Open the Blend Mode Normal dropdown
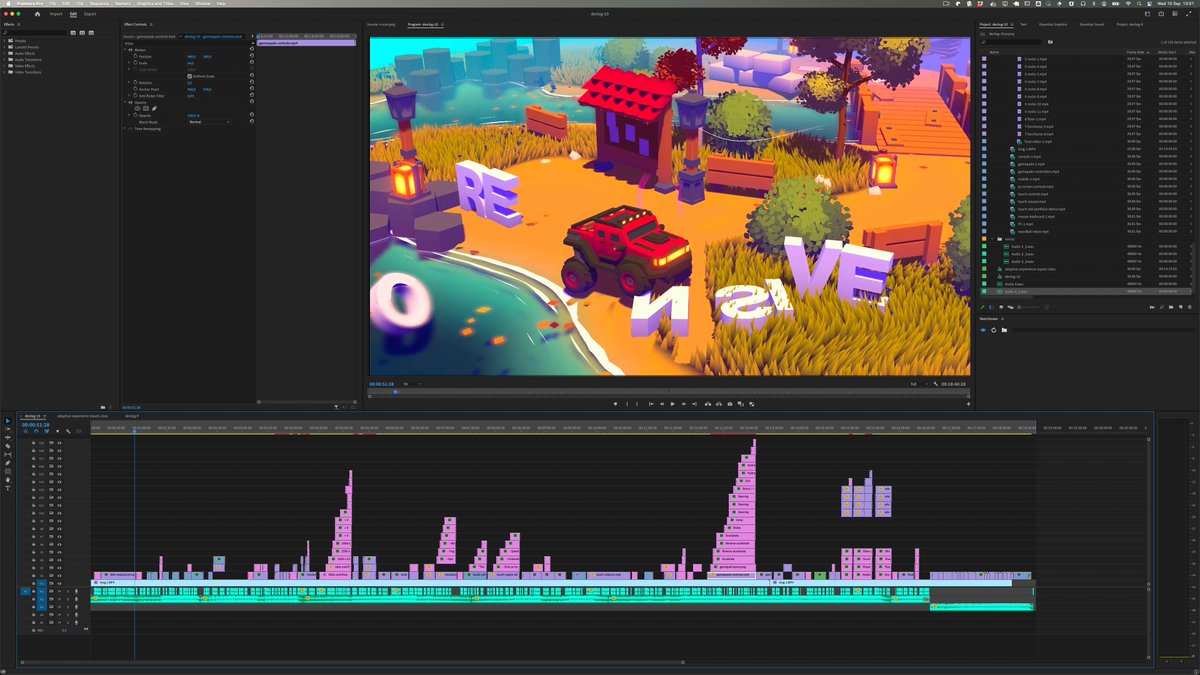1200x675 pixels. click(x=209, y=122)
